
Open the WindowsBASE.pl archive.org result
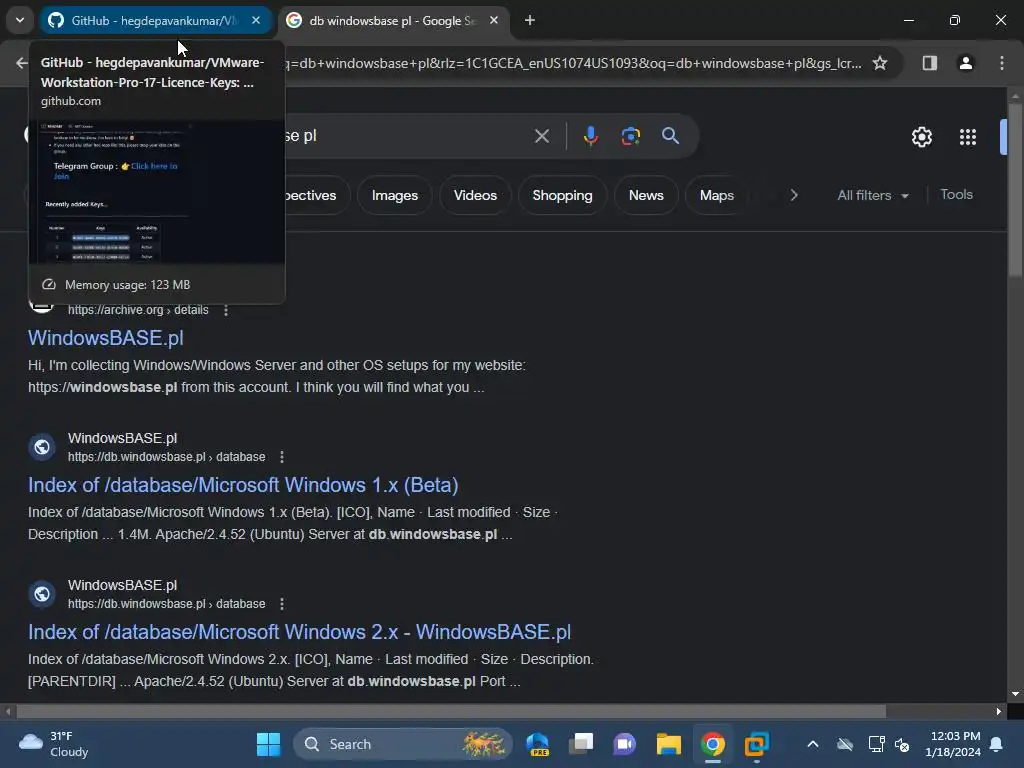[106, 338]
